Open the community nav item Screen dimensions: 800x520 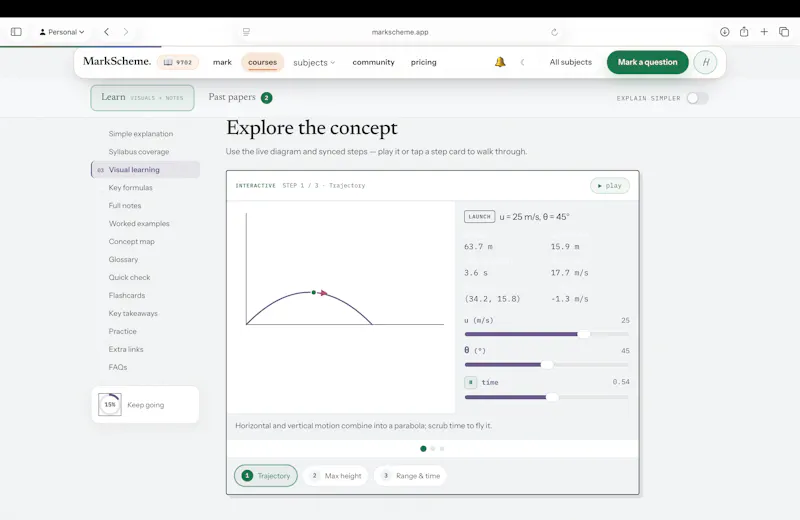tap(373, 62)
